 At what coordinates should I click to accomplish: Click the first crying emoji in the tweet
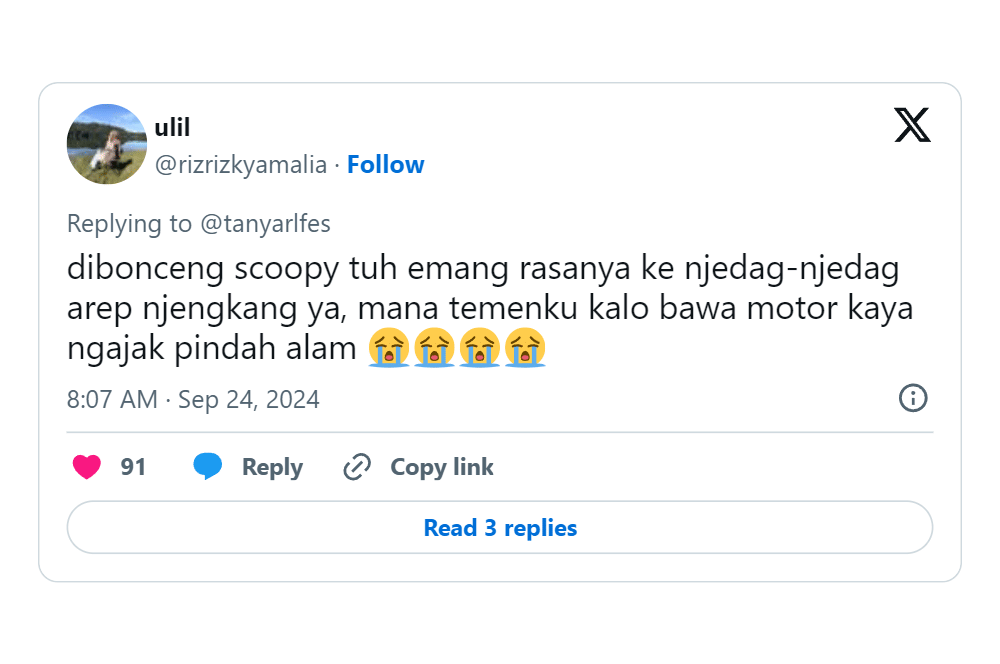click(388, 349)
